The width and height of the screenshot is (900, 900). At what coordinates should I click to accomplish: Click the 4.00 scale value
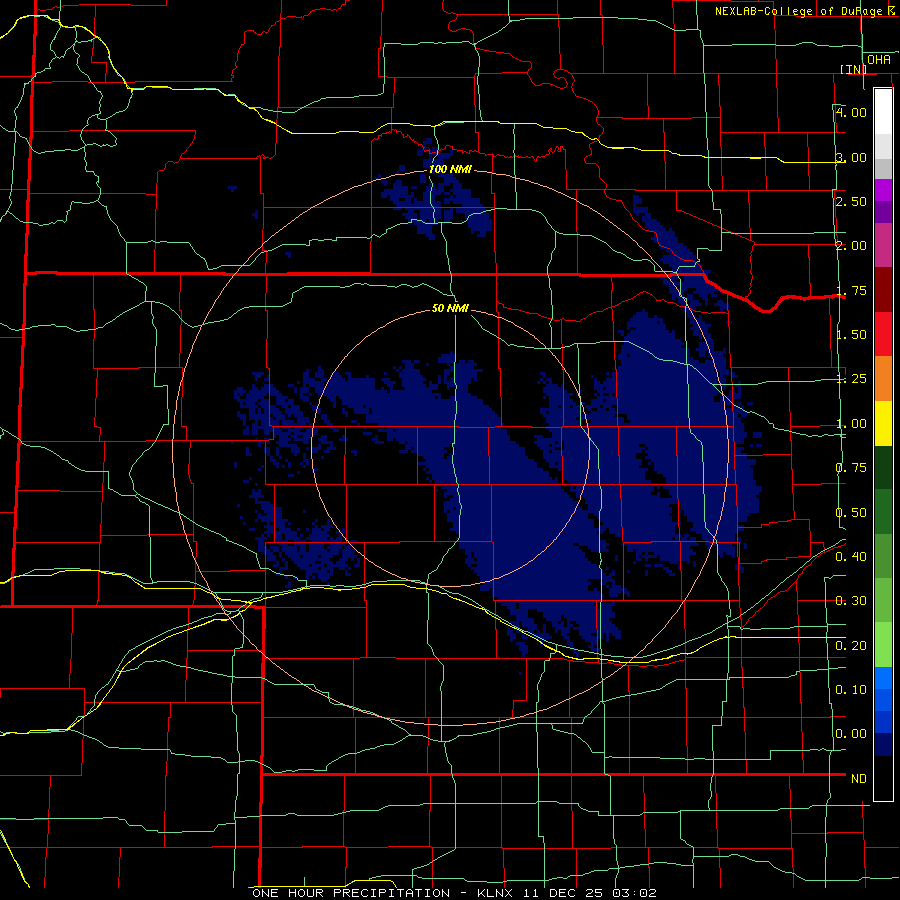point(851,112)
